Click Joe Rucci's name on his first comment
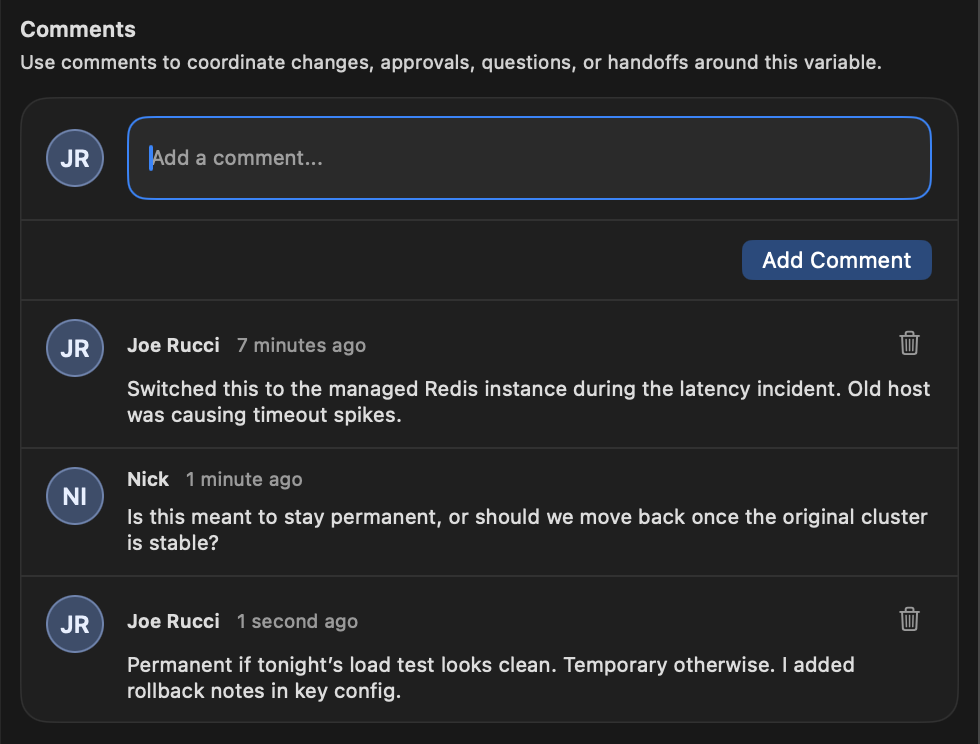The height and width of the screenshot is (744, 980). tap(173, 345)
